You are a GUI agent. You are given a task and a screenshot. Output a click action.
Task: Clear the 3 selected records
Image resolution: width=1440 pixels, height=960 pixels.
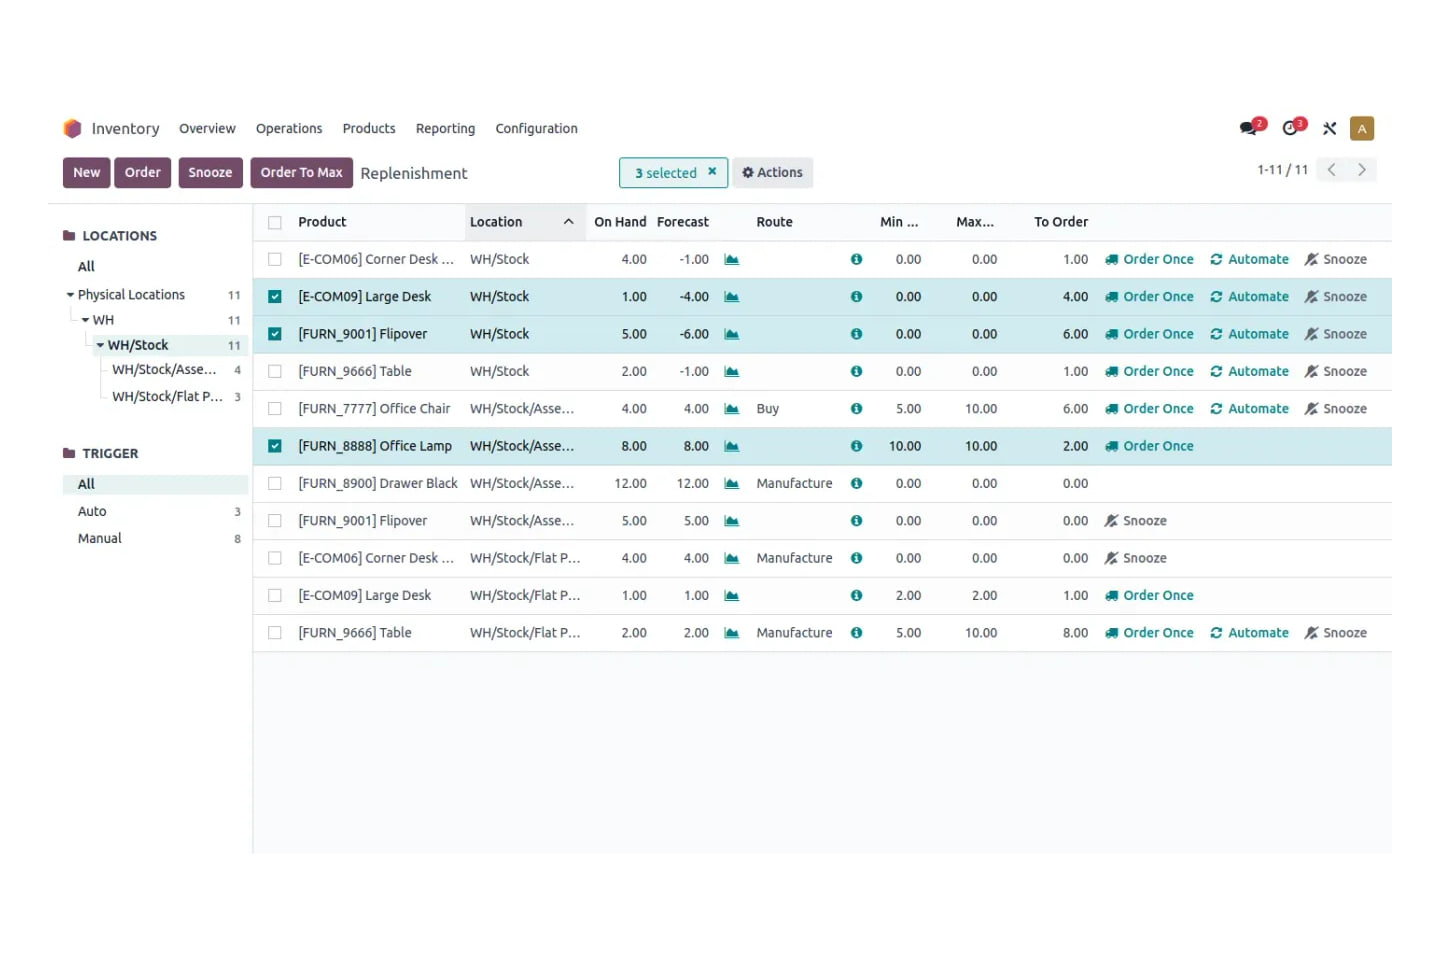coord(712,172)
